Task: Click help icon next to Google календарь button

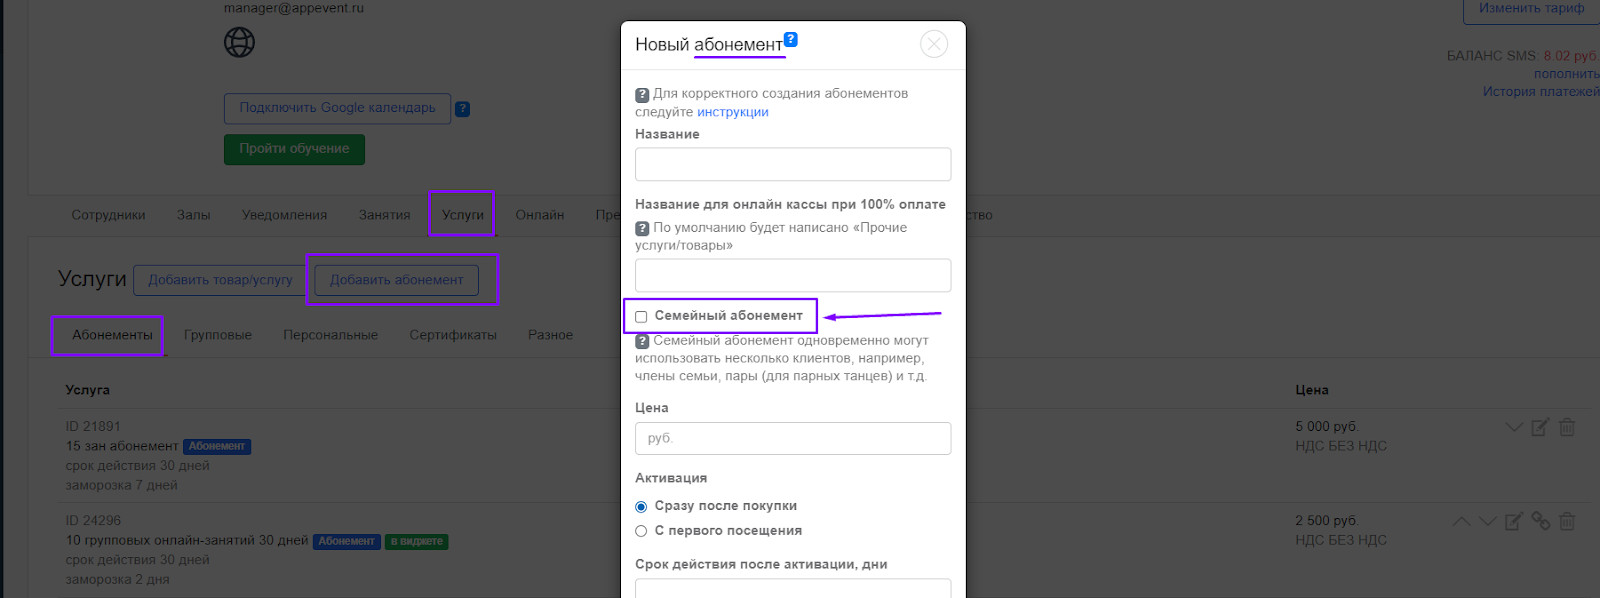Action: (x=462, y=109)
